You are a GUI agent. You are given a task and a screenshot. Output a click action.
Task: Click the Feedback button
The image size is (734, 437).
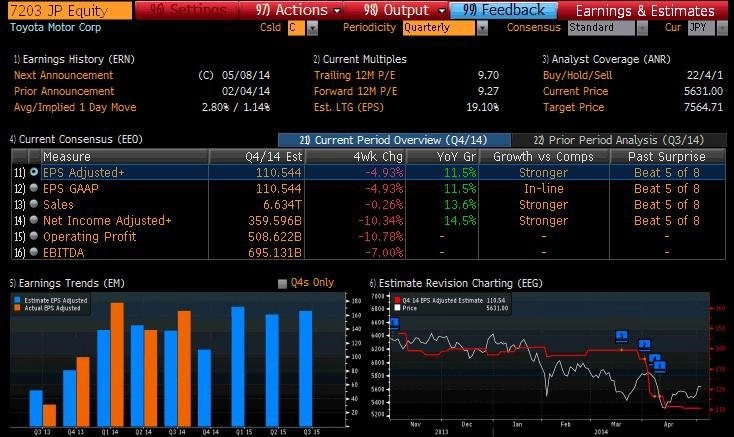coord(503,10)
